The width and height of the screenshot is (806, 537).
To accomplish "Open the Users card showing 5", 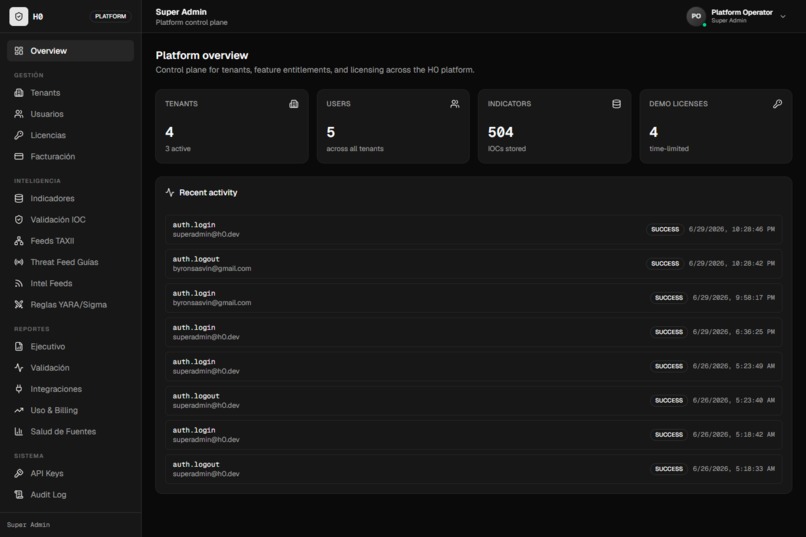I will (393, 126).
